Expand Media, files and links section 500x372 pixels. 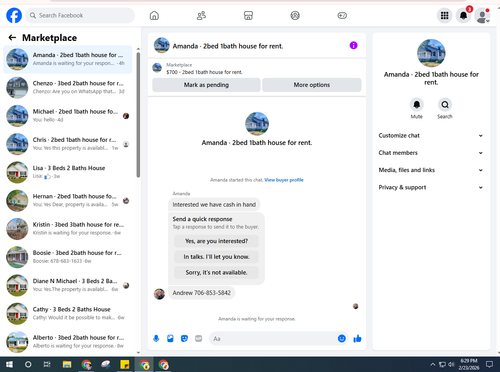431,170
